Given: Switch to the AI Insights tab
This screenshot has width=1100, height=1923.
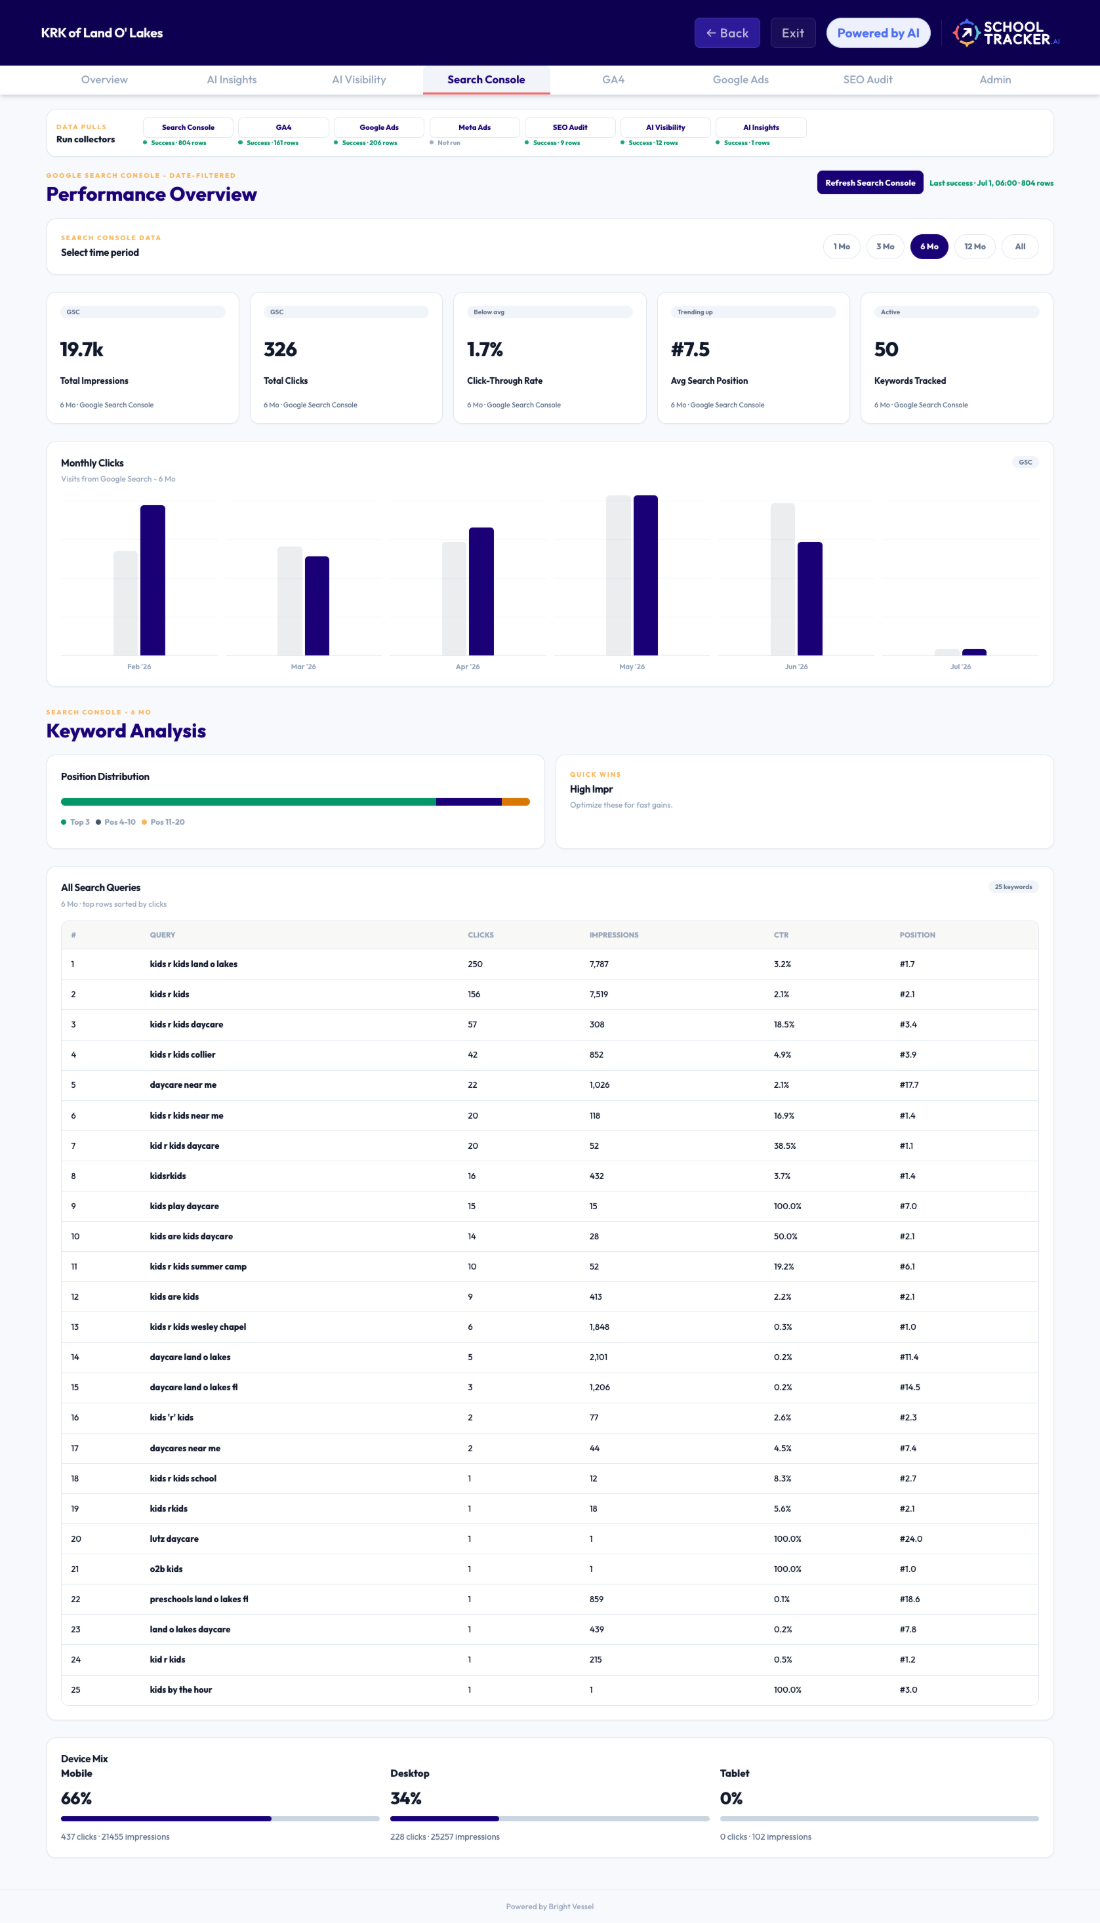Looking at the screenshot, I should pyautogui.click(x=232, y=80).
